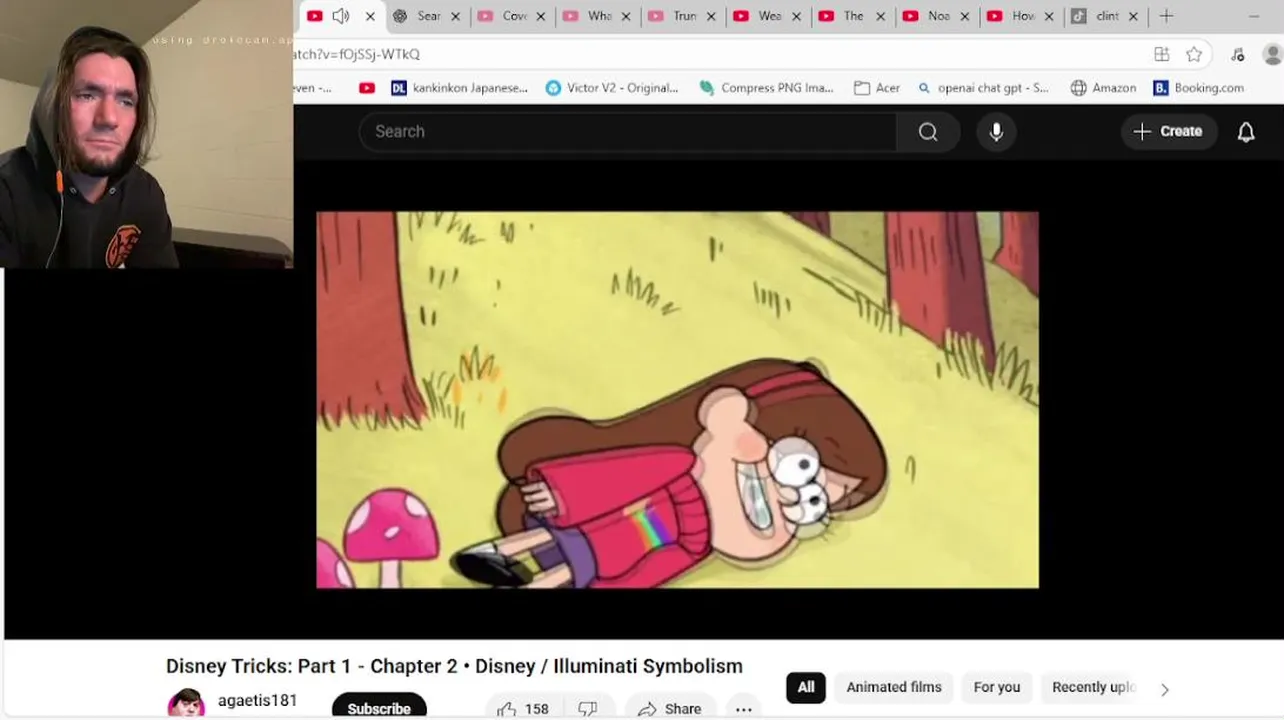
Task: Minimize the browser window
Action: [x=1254, y=16]
